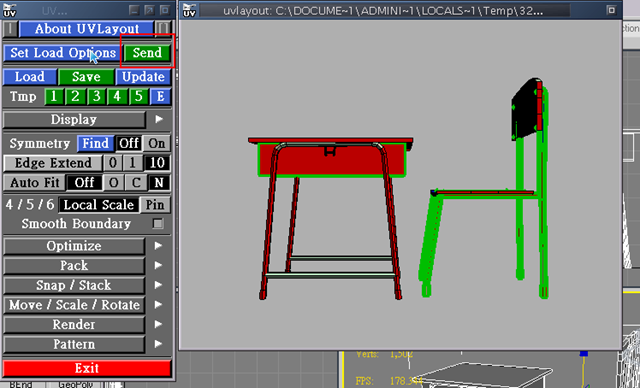The image size is (640, 388).
Task: Click the Auto Fit button
Action: pos(35,182)
